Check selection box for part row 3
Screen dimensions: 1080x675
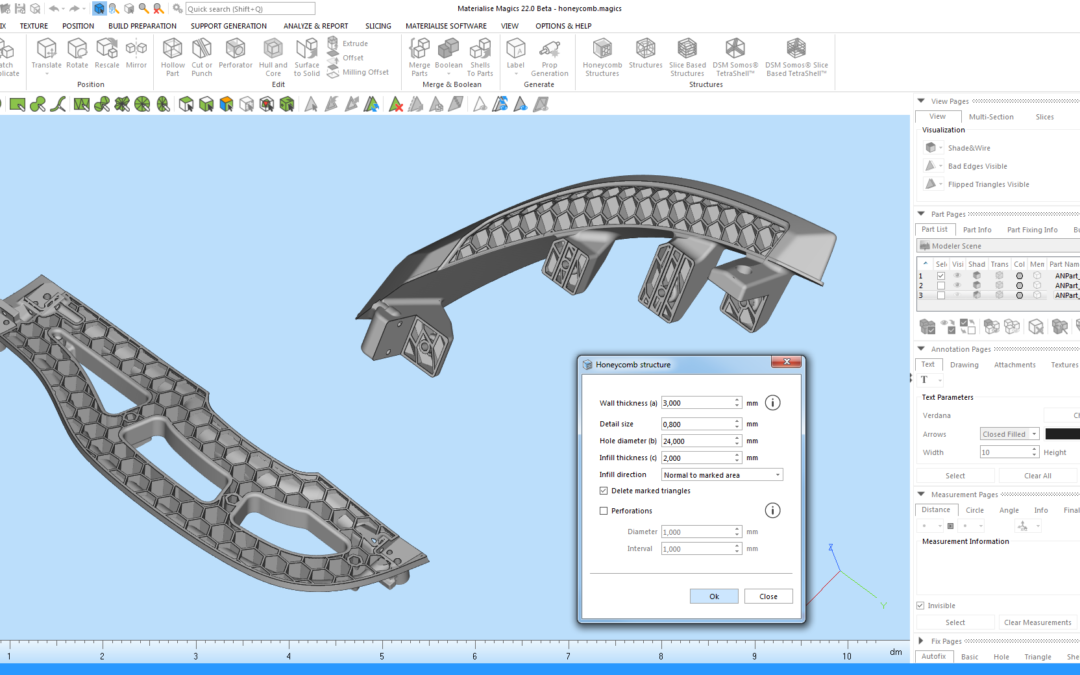pyautogui.click(x=941, y=295)
